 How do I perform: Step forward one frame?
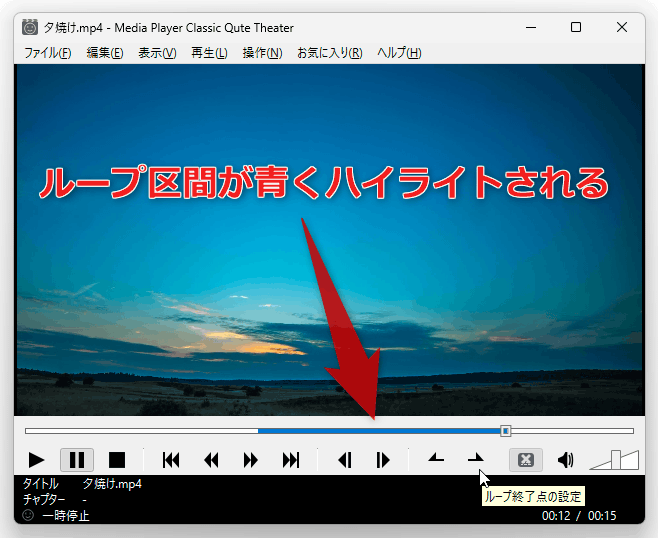click(x=383, y=460)
